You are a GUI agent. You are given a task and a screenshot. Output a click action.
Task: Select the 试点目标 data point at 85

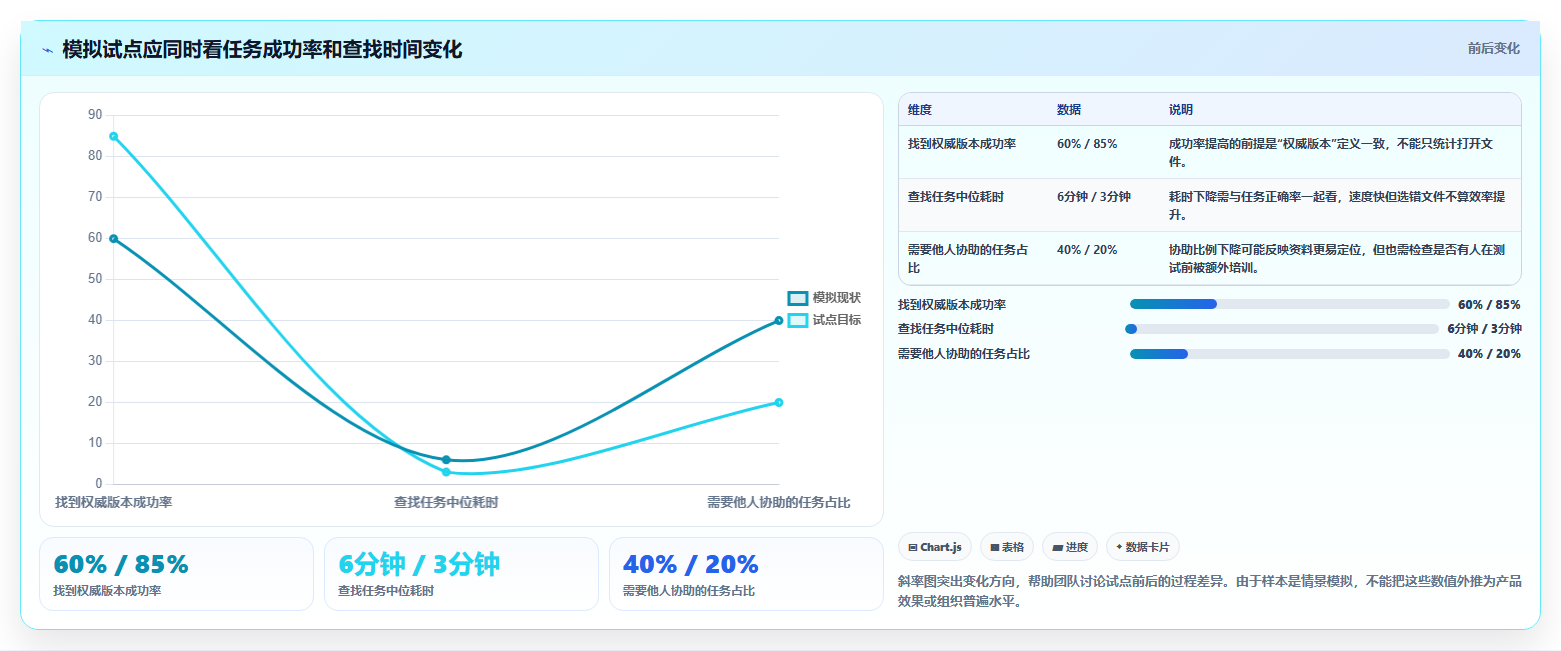[x=113, y=136]
